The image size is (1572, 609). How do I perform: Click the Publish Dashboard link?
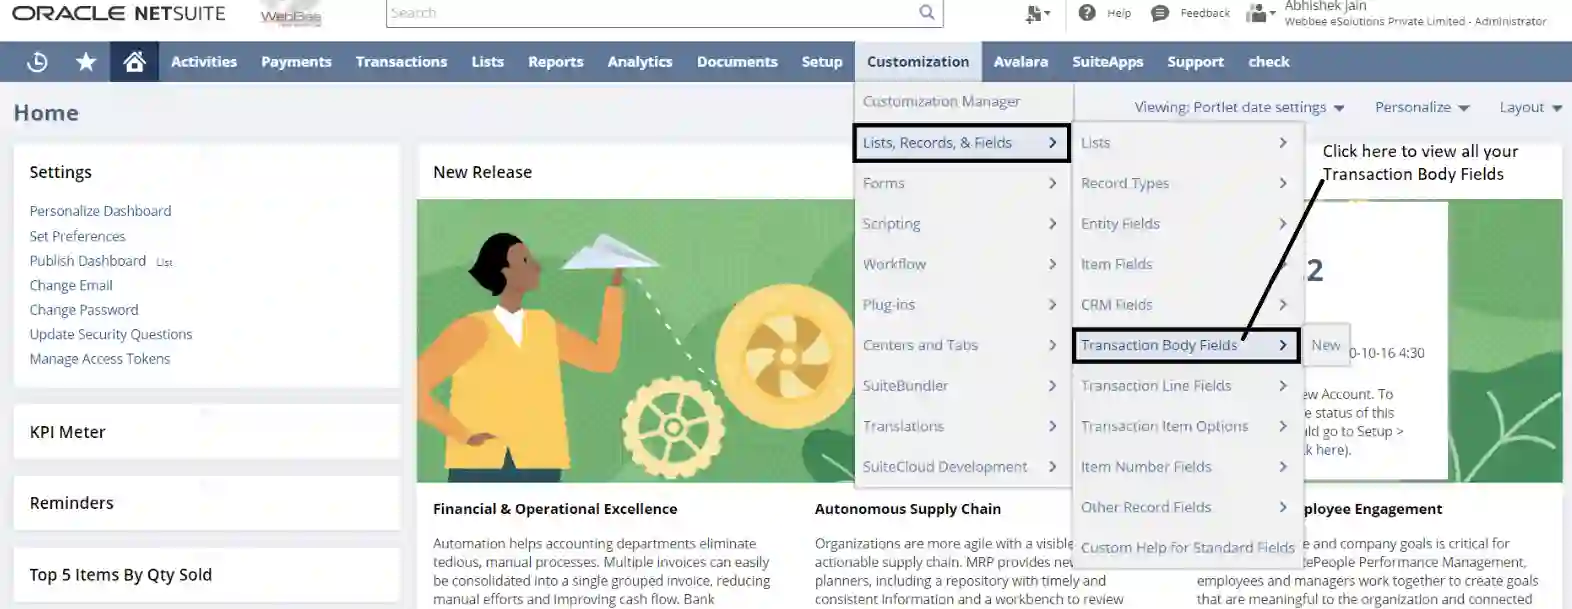(87, 261)
